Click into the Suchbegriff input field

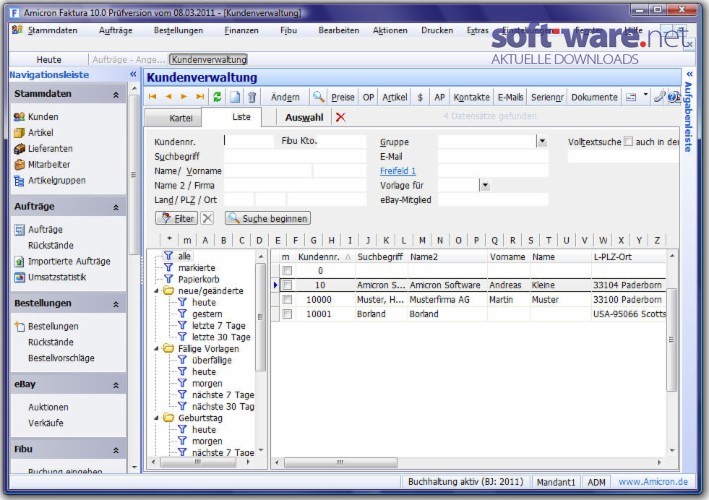pyautogui.click(x=295, y=156)
